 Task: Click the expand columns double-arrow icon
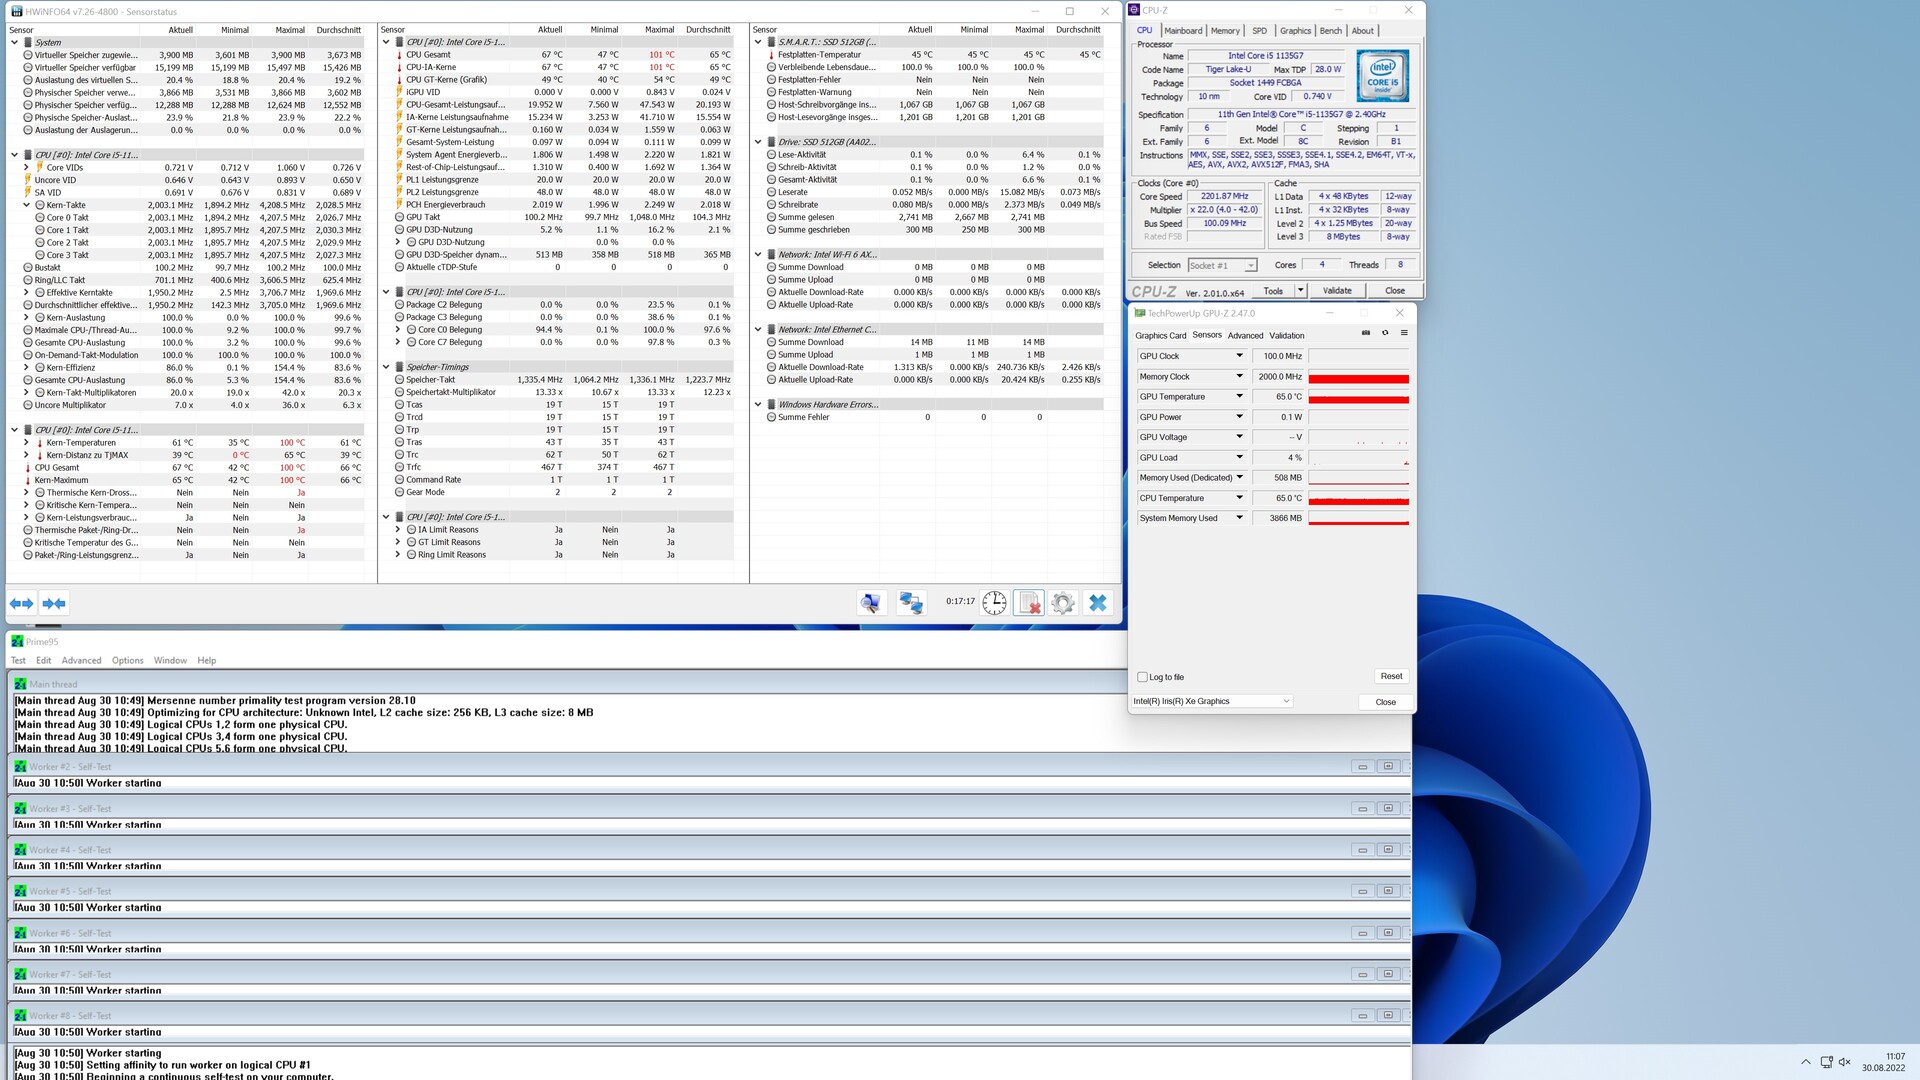click(22, 603)
